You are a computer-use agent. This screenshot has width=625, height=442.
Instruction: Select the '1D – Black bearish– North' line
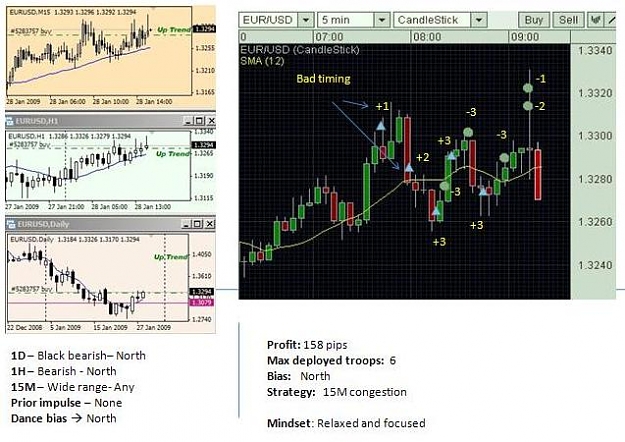coord(78,356)
